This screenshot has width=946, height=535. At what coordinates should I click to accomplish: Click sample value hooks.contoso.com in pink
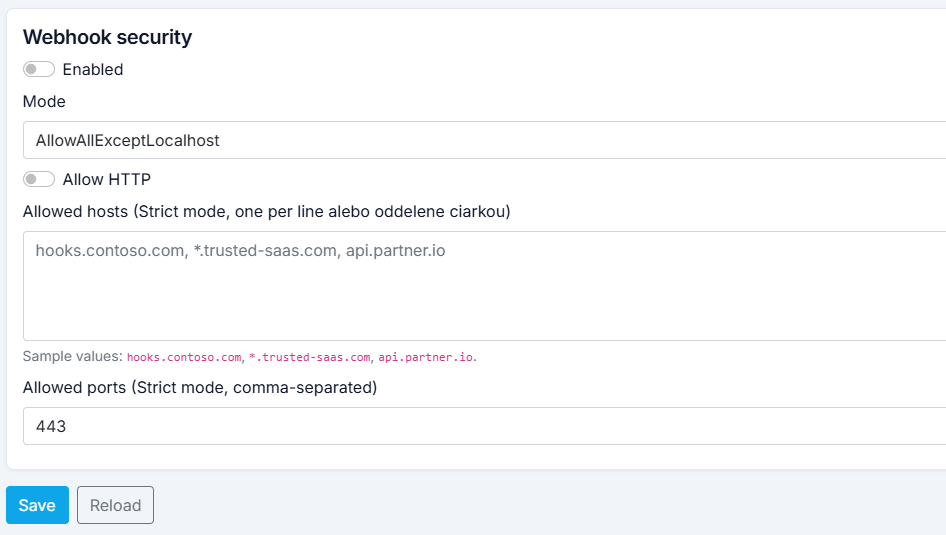pos(184,357)
